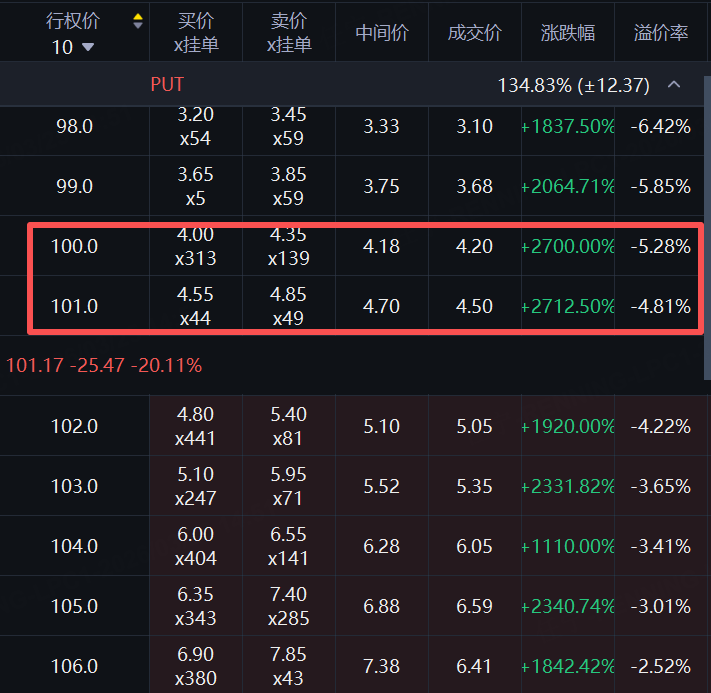The width and height of the screenshot is (711, 693).
Task: Click the 买价 x挂单 column header
Action: click(196, 33)
